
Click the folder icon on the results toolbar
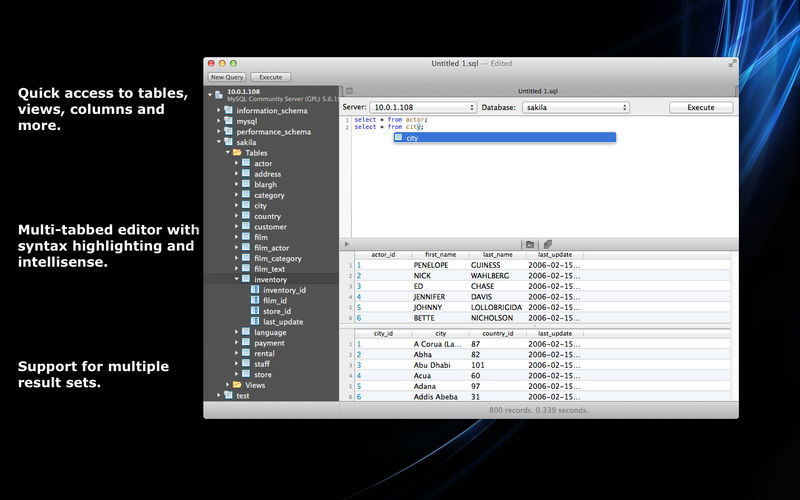[530, 244]
